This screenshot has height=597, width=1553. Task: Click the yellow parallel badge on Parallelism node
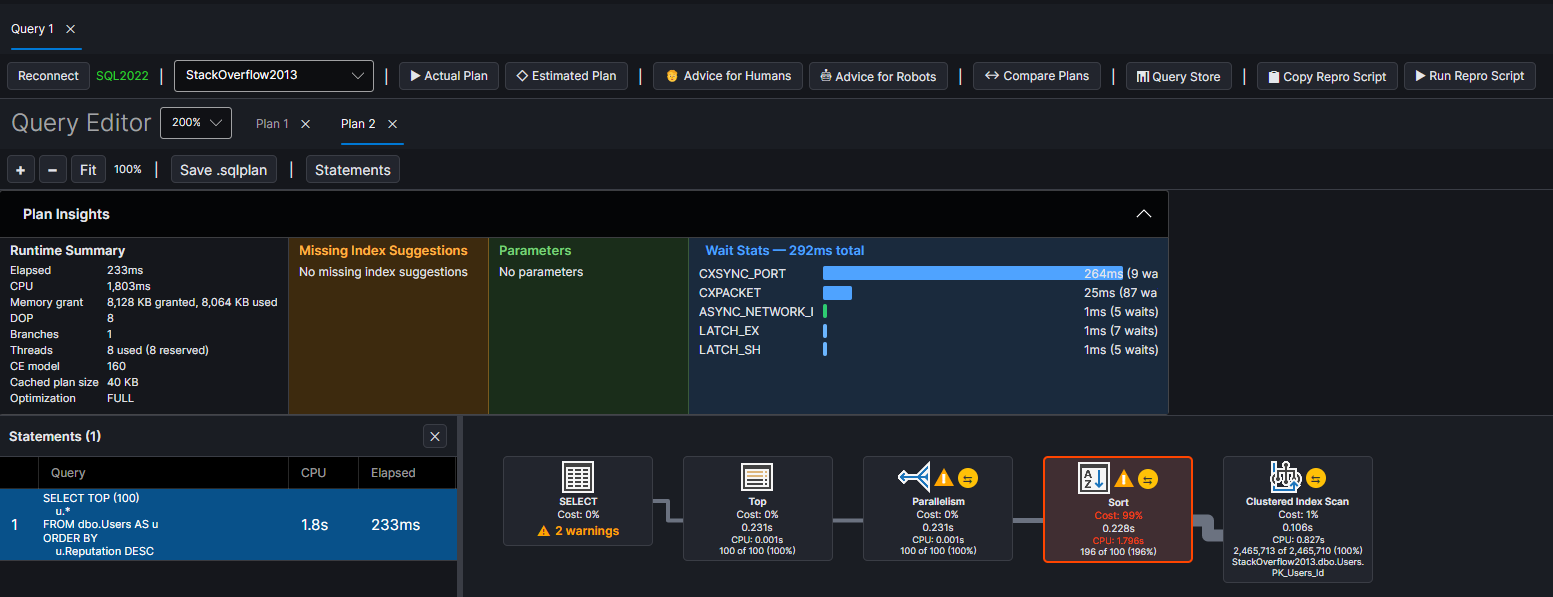click(967, 478)
